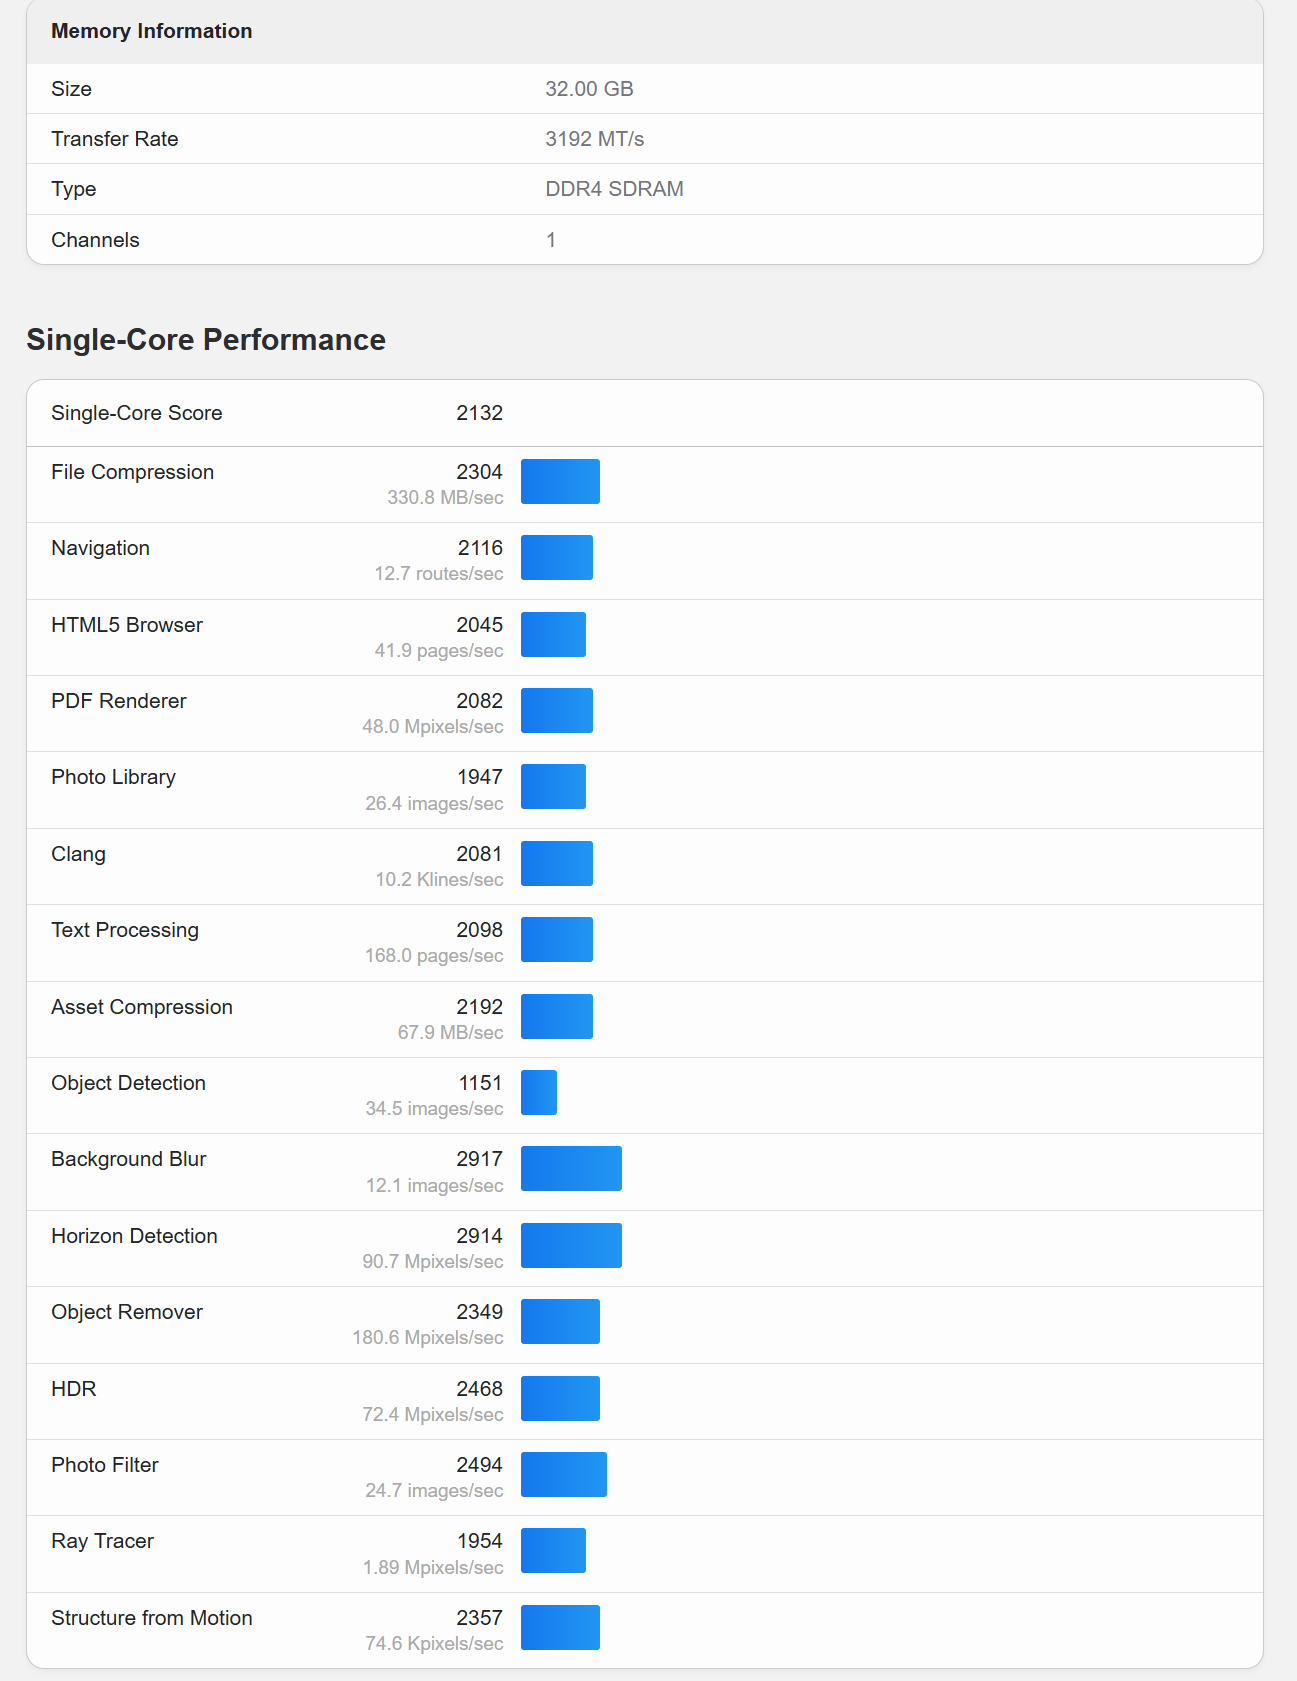Click the Asset Compression score bar

coord(557,1016)
